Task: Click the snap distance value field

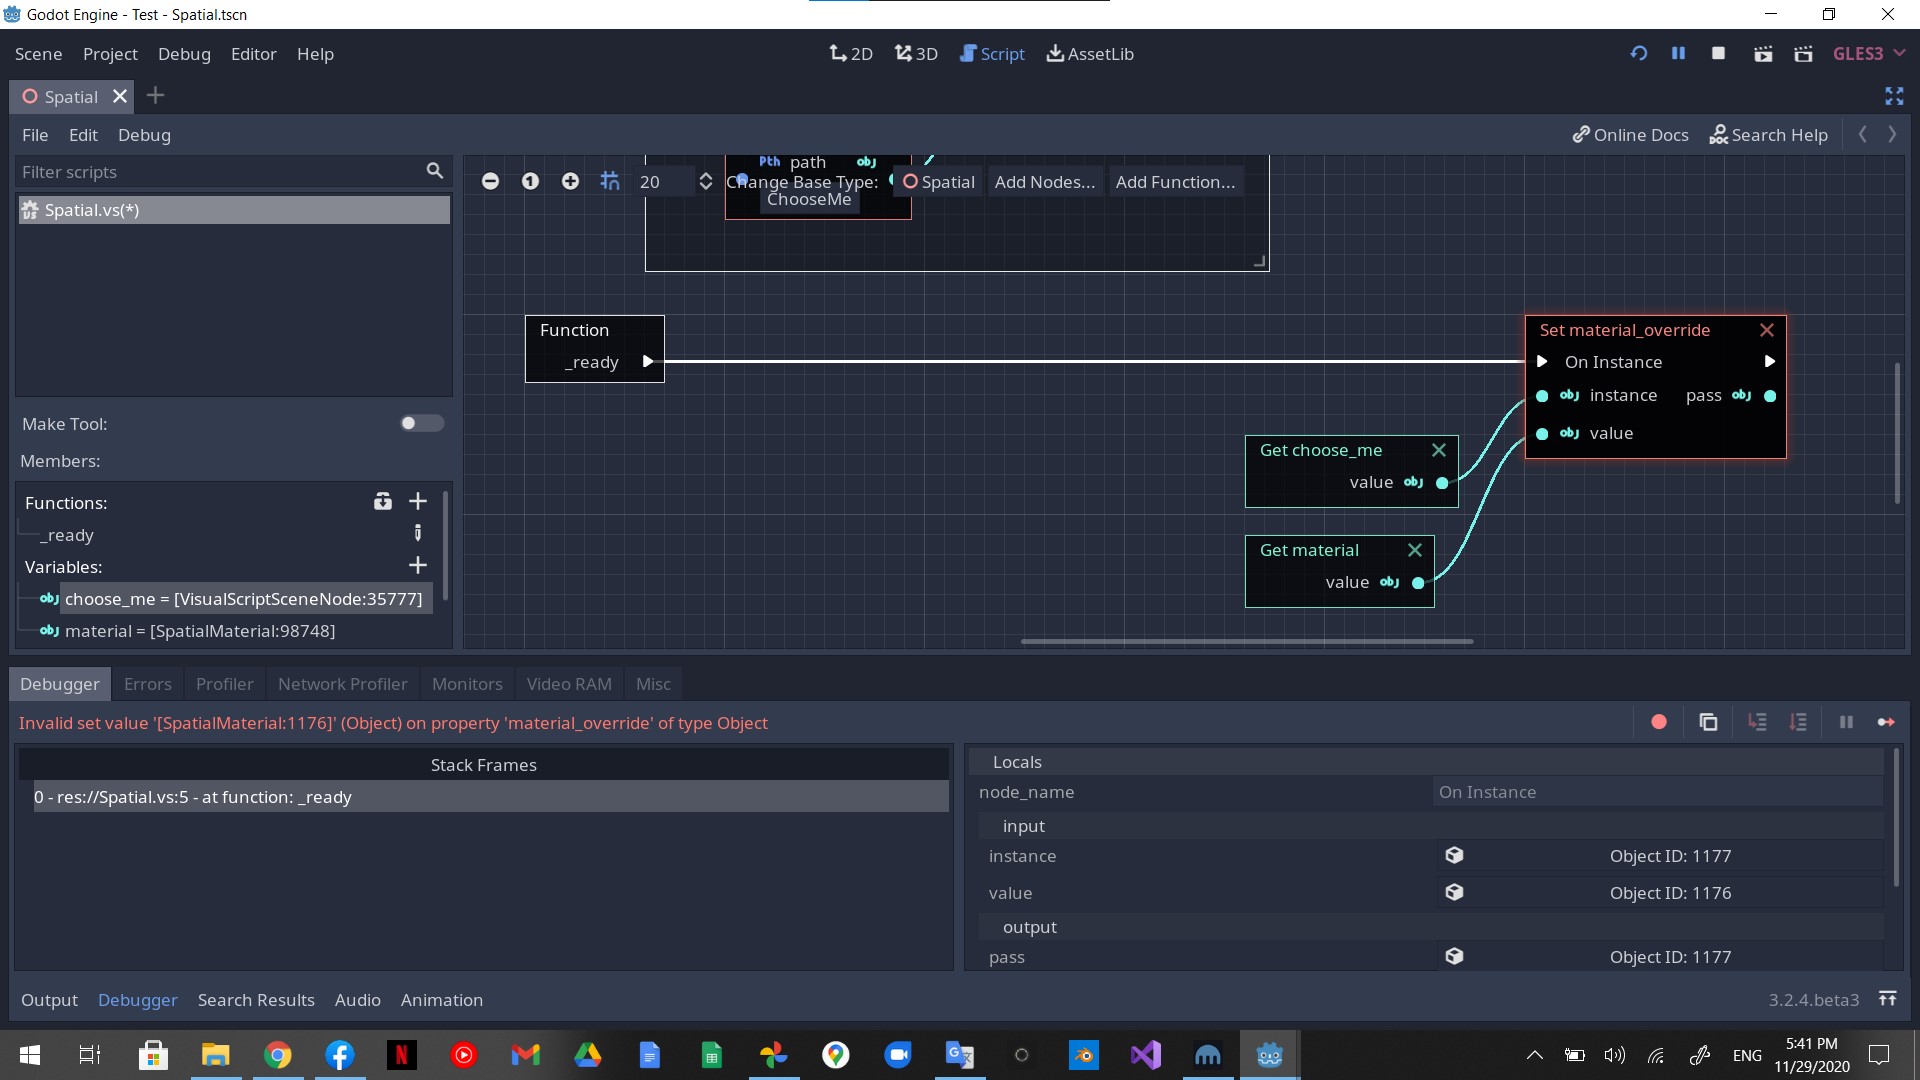Action: coord(664,181)
